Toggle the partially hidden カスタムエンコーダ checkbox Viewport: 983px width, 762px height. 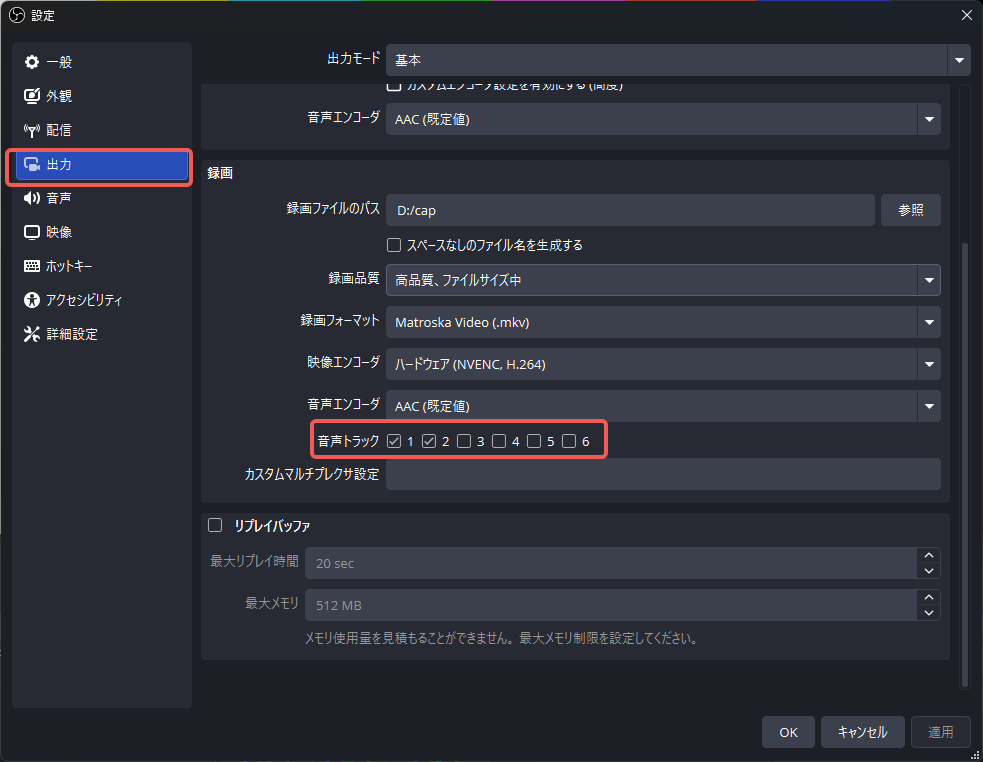(394, 87)
